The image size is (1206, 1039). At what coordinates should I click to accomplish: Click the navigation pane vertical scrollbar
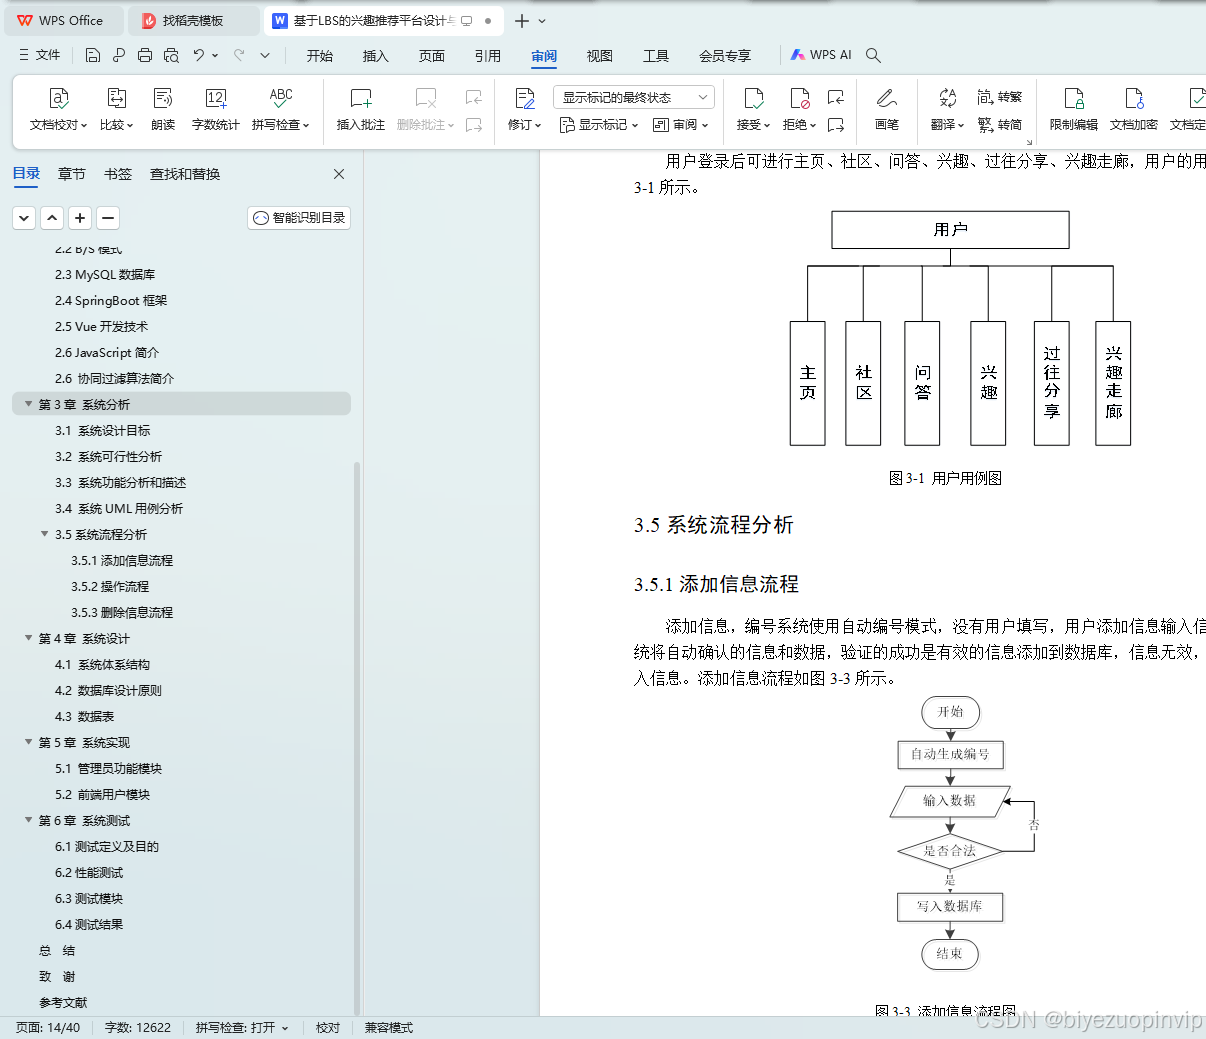pyautogui.click(x=357, y=737)
